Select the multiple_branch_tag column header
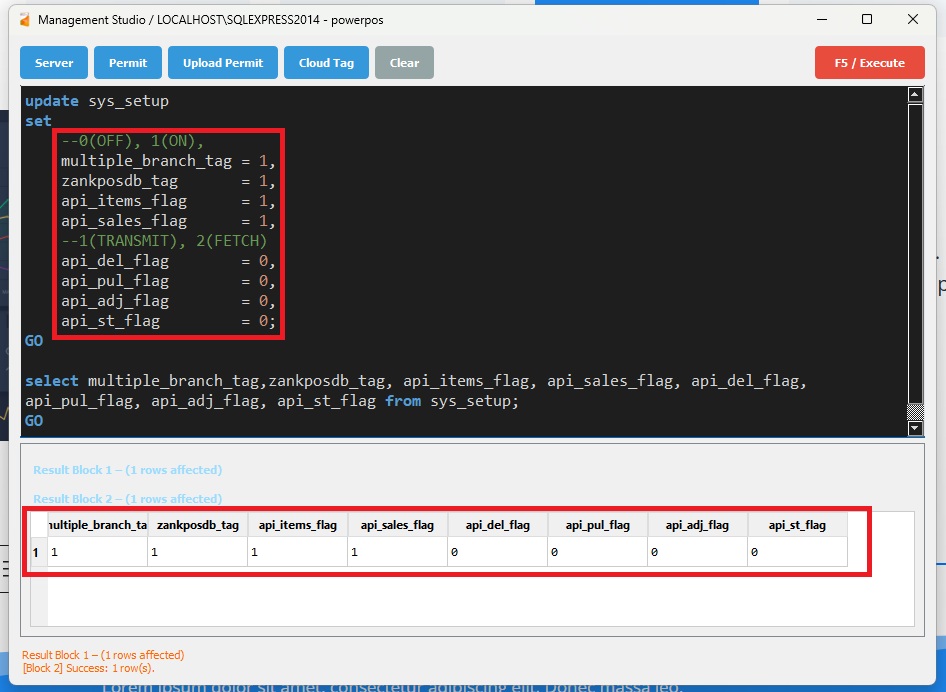This screenshot has height=692, width=946. (97, 525)
